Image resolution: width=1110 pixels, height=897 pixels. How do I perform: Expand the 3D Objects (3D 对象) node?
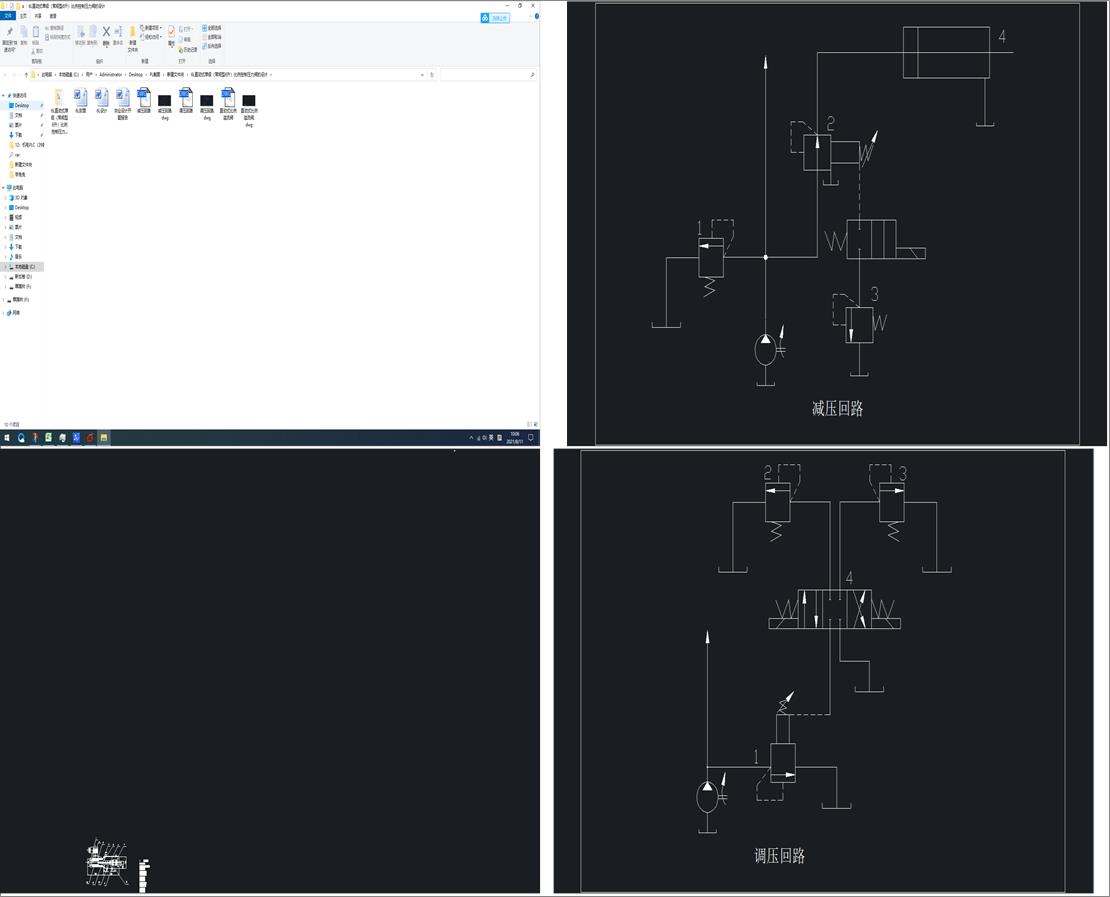tap(6, 198)
